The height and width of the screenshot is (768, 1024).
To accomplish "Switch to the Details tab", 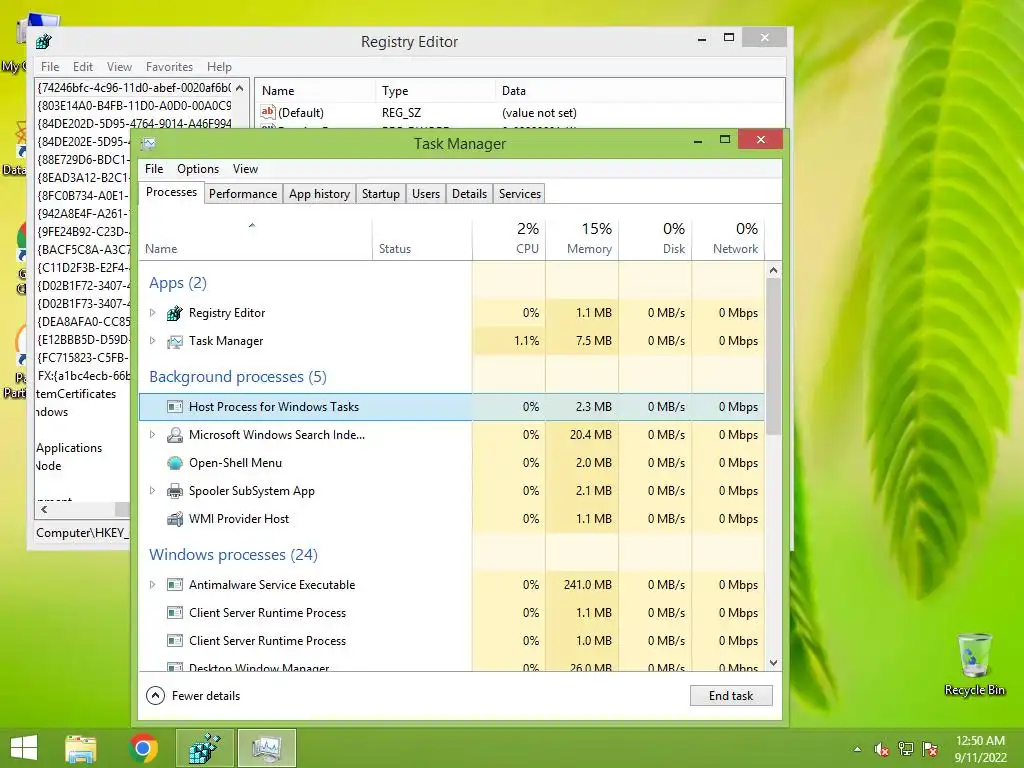I will pos(470,194).
